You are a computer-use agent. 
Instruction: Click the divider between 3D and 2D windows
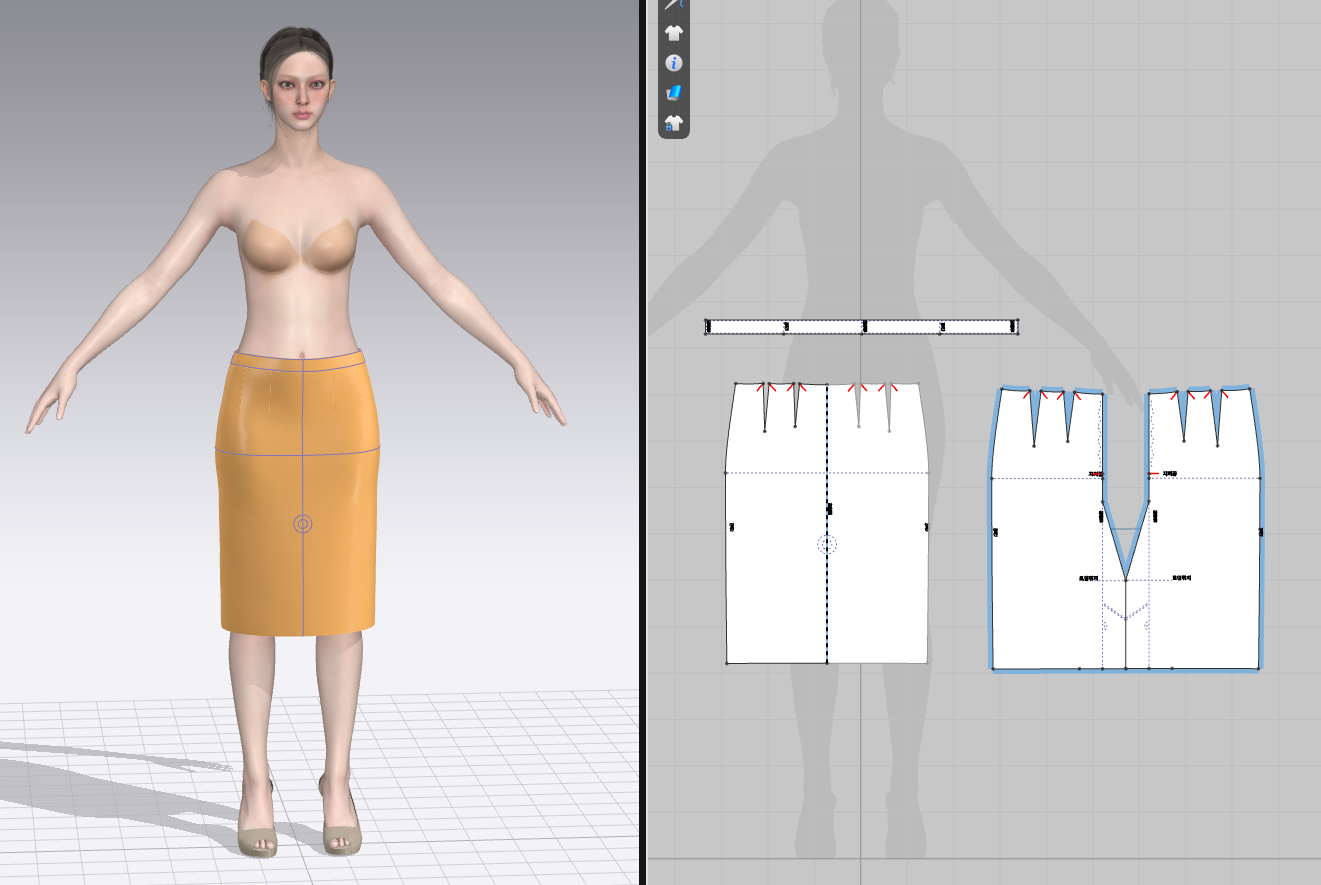643,442
